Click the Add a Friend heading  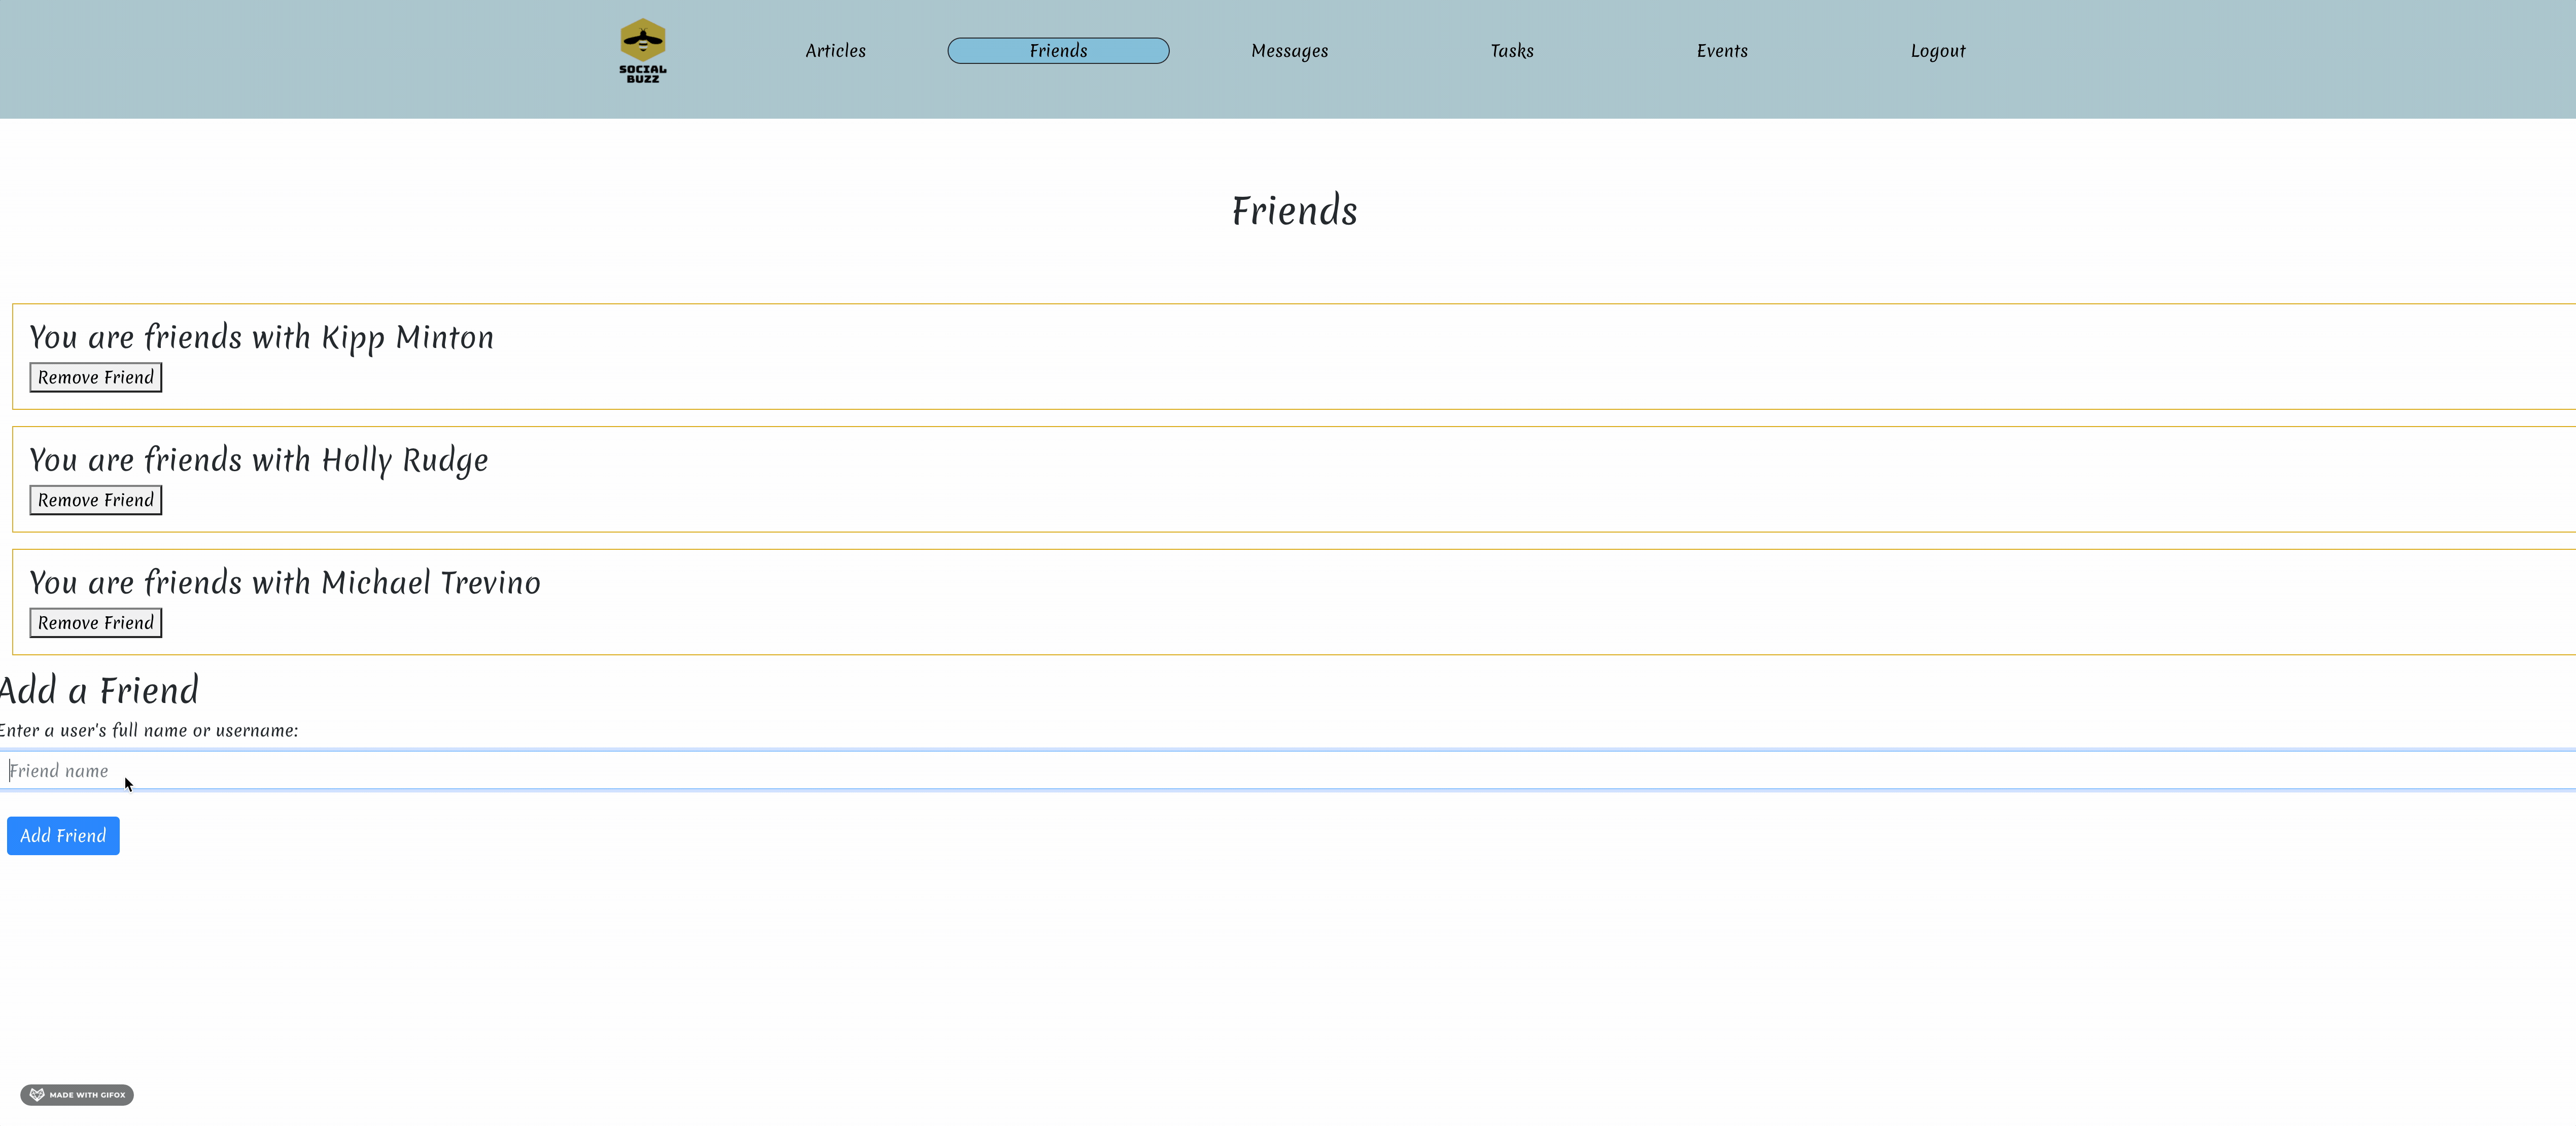click(x=100, y=689)
